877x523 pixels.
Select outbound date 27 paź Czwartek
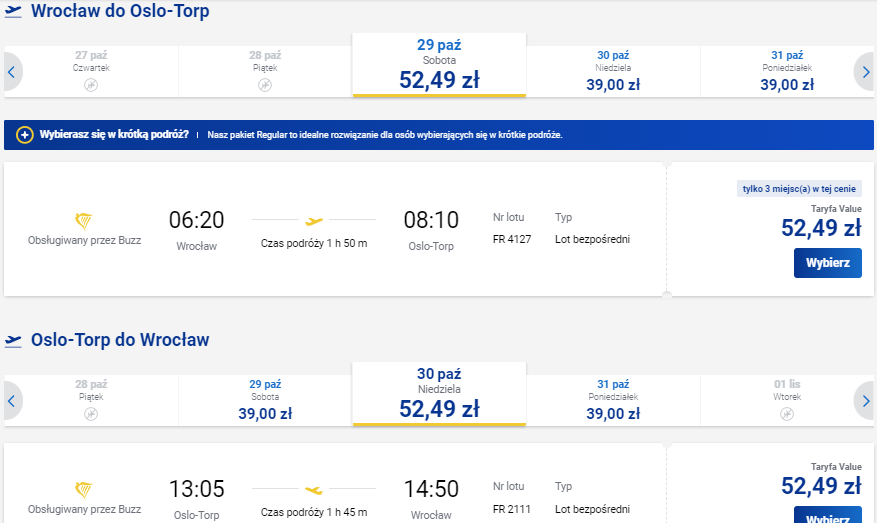(x=91, y=72)
